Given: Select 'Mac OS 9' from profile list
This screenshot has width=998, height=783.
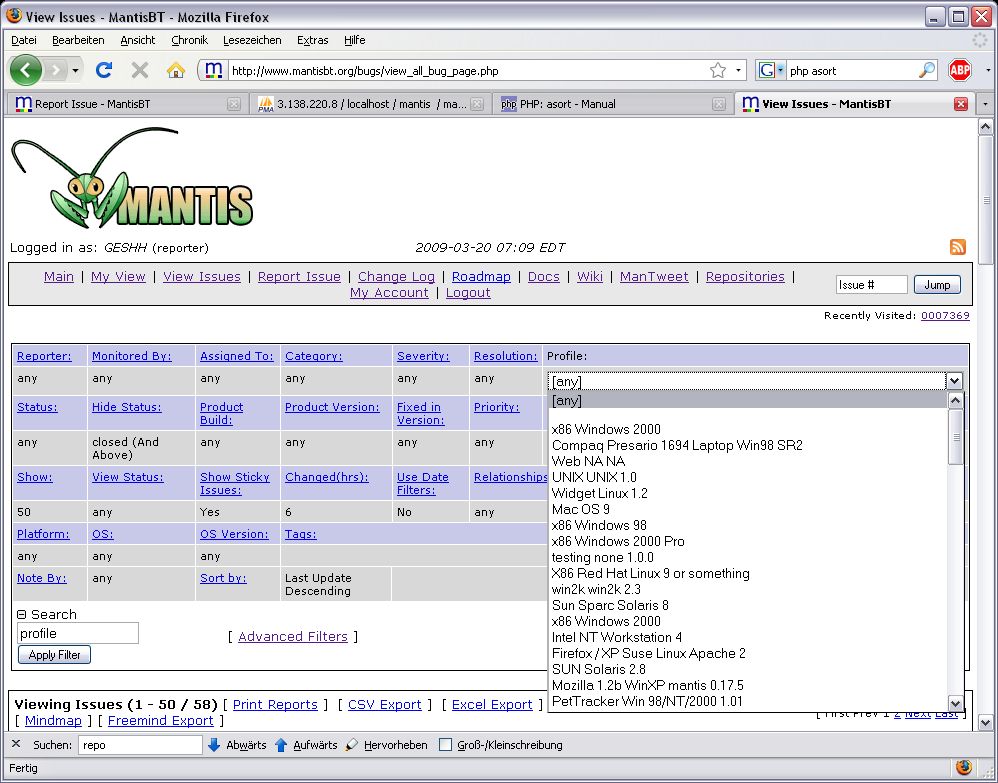Looking at the screenshot, I should (x=580, y=509).
